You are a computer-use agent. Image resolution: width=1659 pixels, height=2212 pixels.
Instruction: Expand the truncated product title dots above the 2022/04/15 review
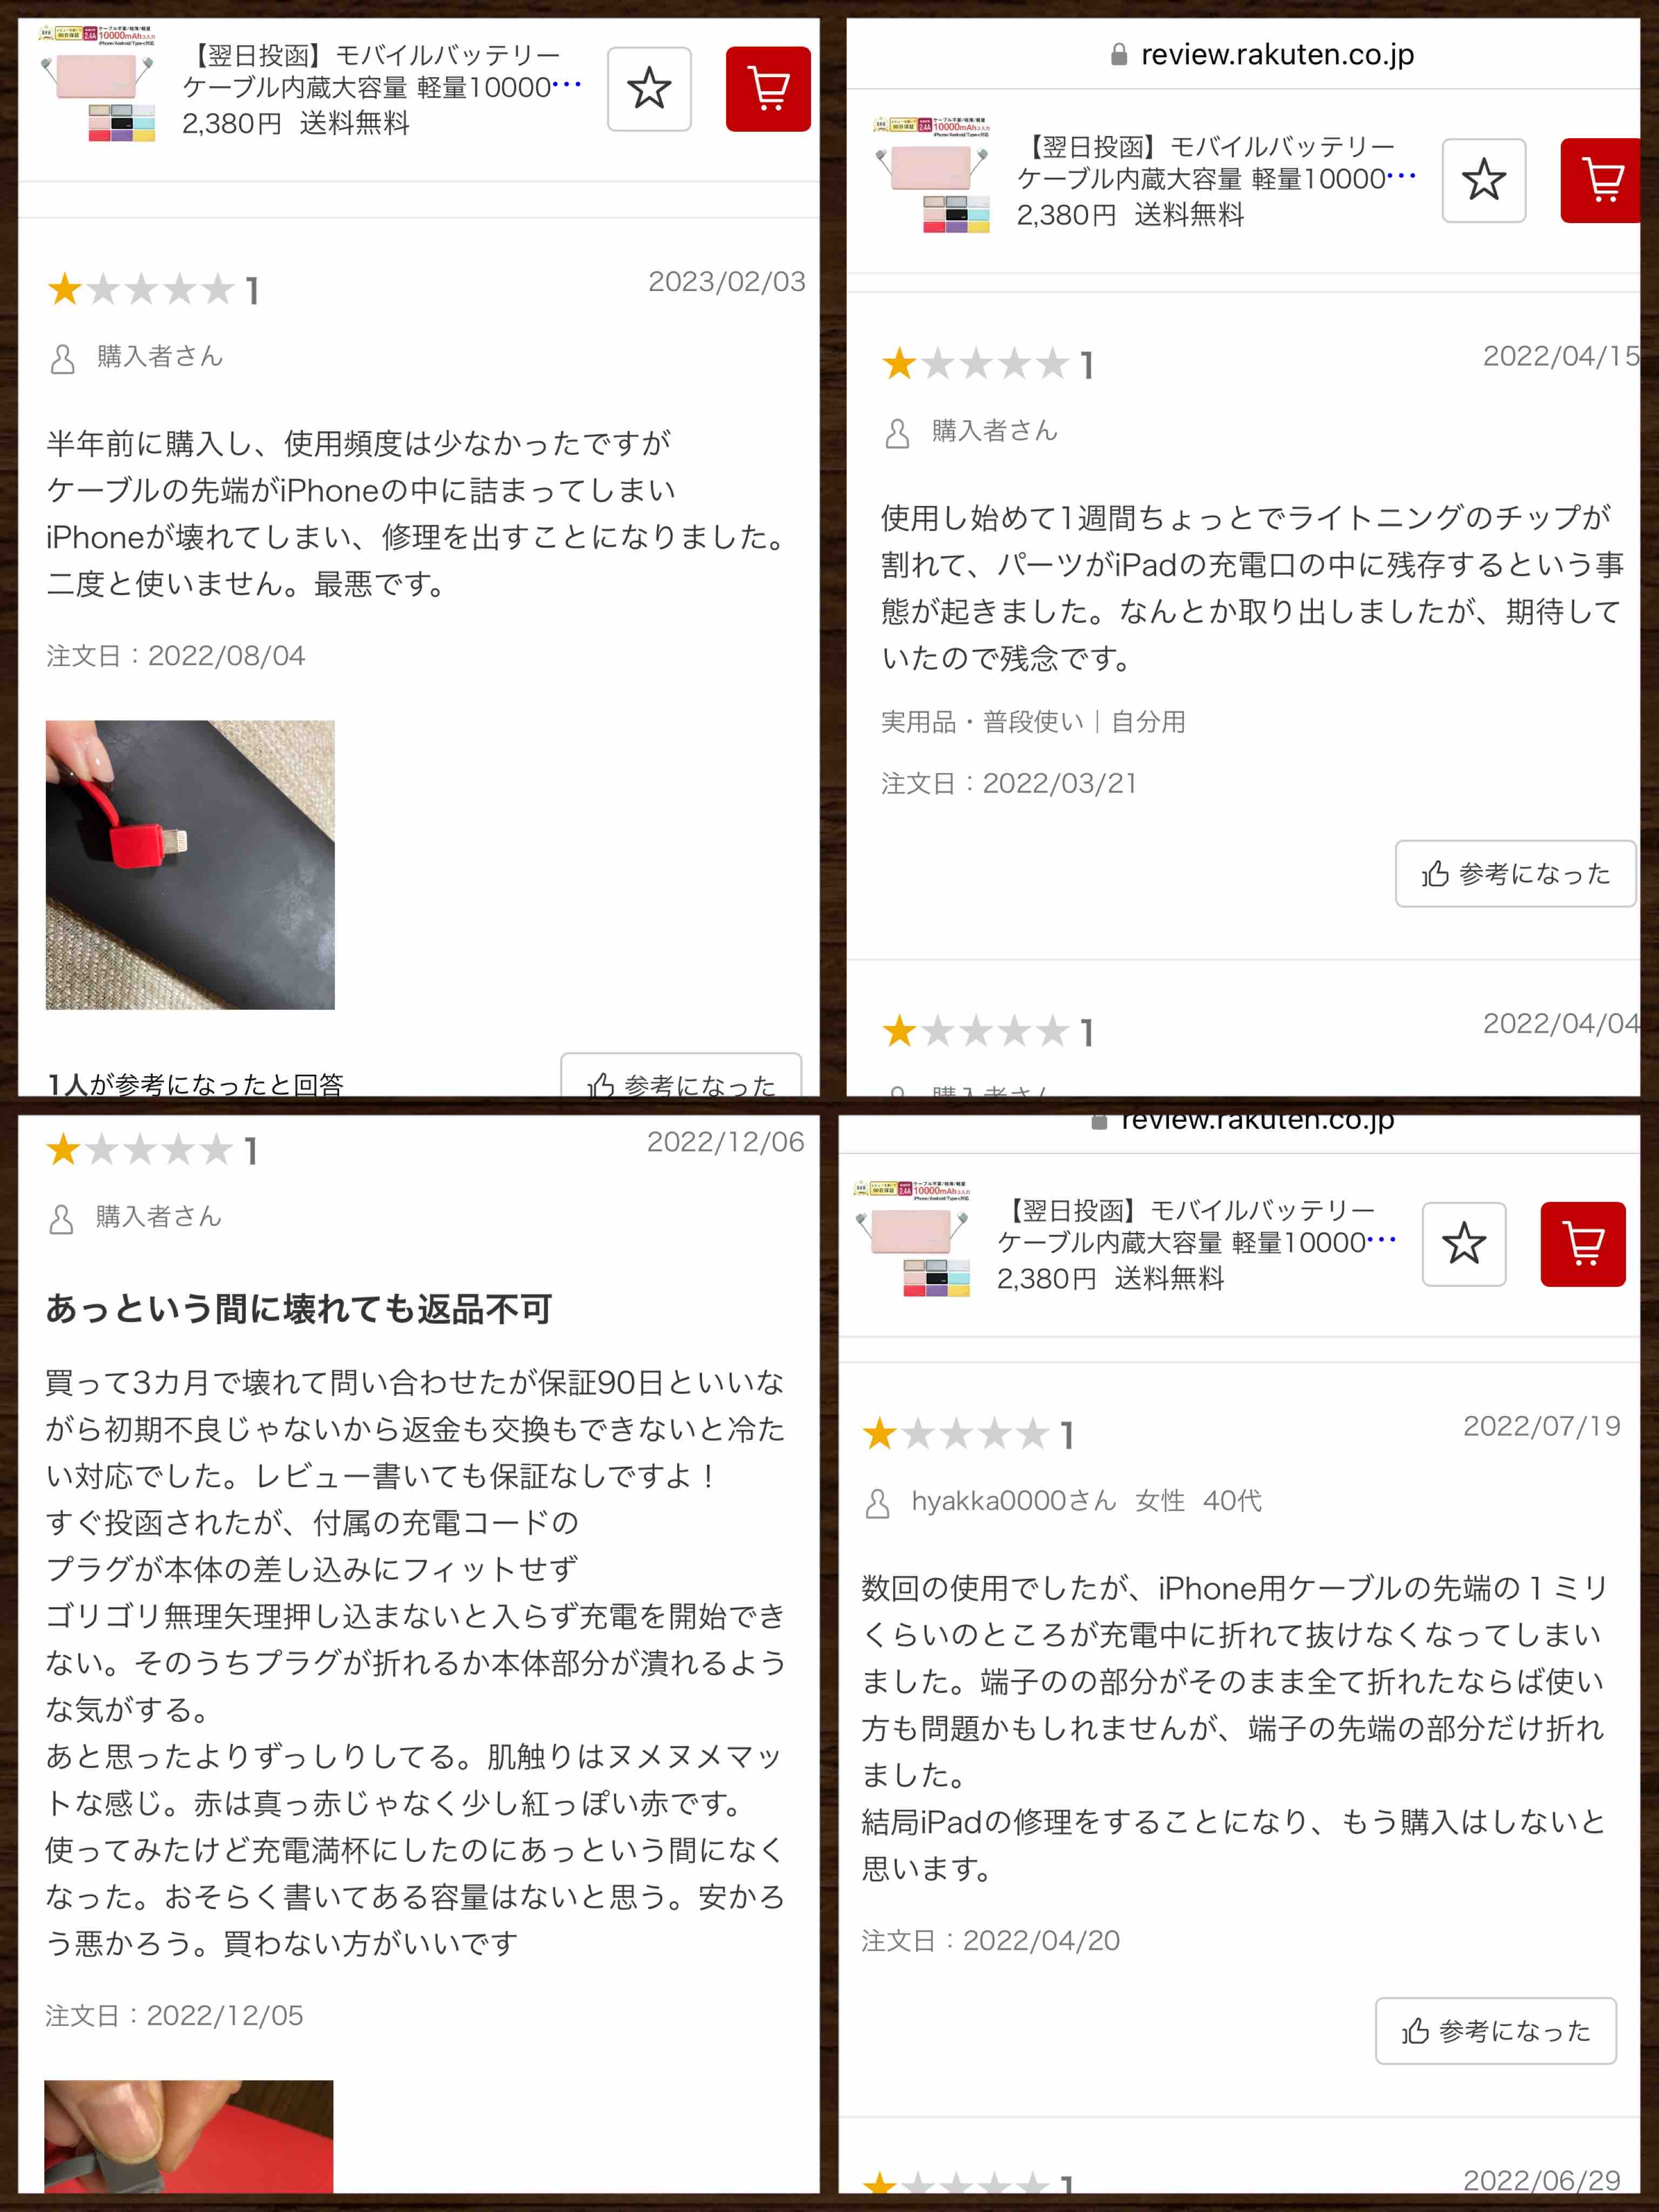tap(1401, 177)
